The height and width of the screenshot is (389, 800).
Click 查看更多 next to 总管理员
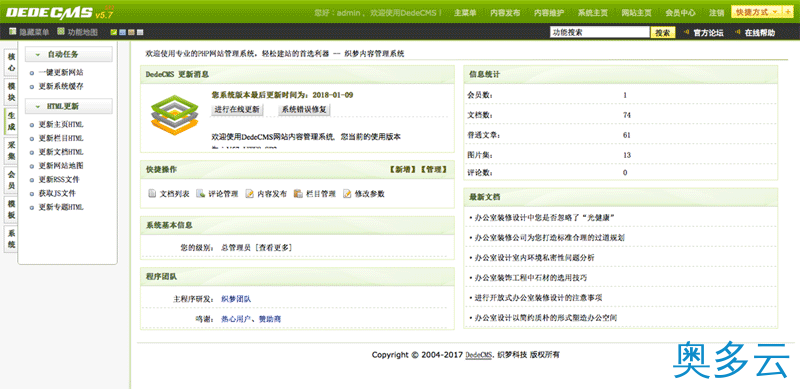click(x=273, y=248)
